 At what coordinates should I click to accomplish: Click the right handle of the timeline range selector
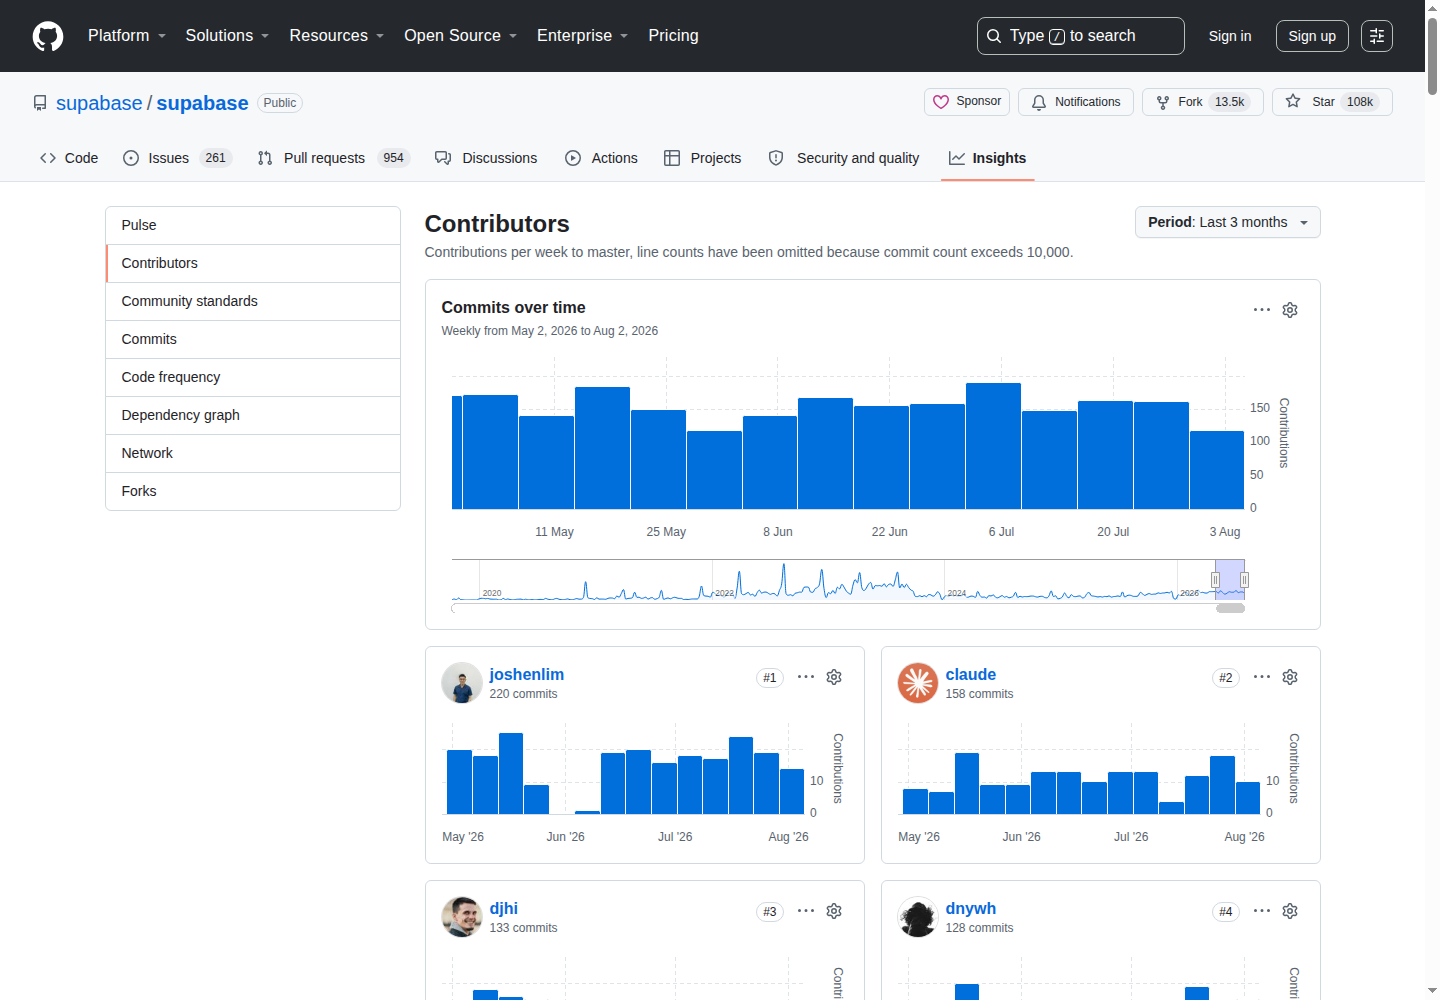[x=1244, y=580]
